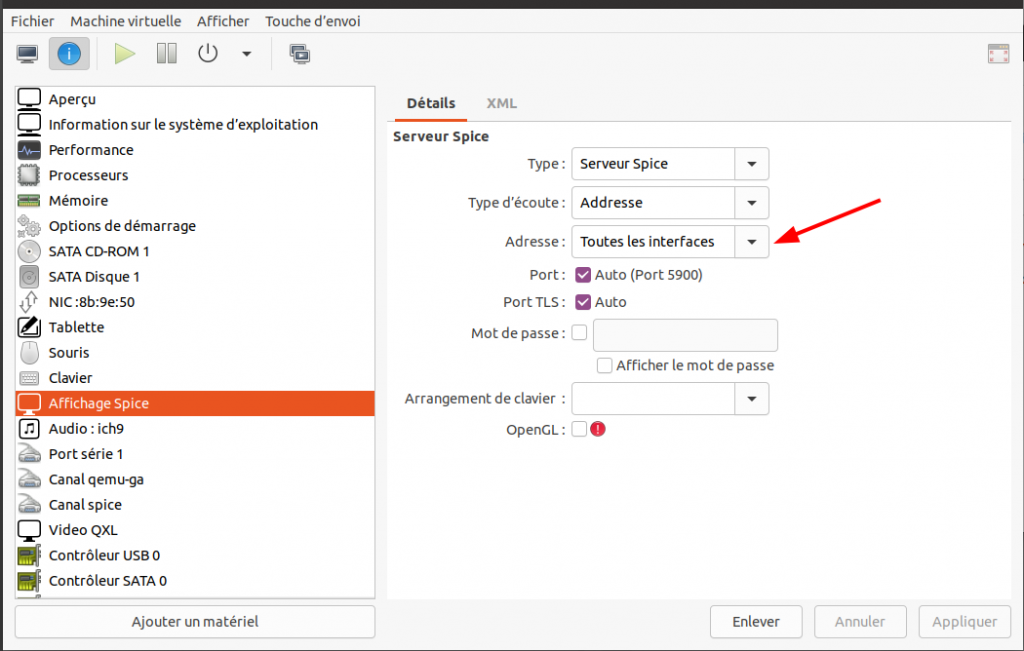Screen dimensions: 1024x651
Task: Toggle Port TLS Auto checkbox
Action: (x=583, y=302)
